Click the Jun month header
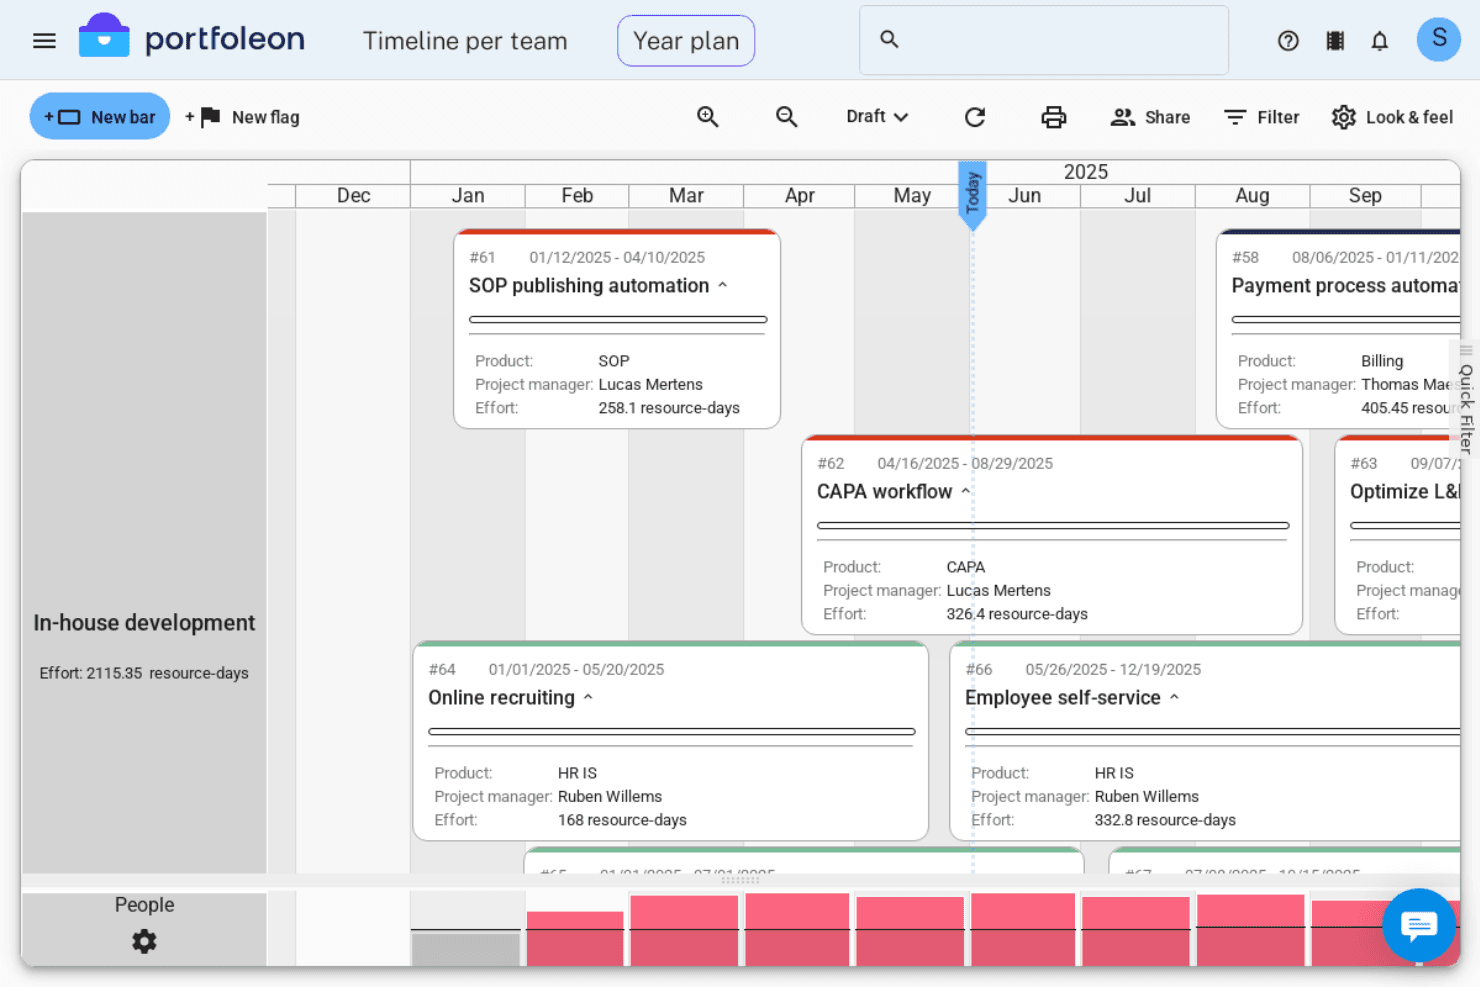The image size is (1480, 987). tap(1025, 196)
